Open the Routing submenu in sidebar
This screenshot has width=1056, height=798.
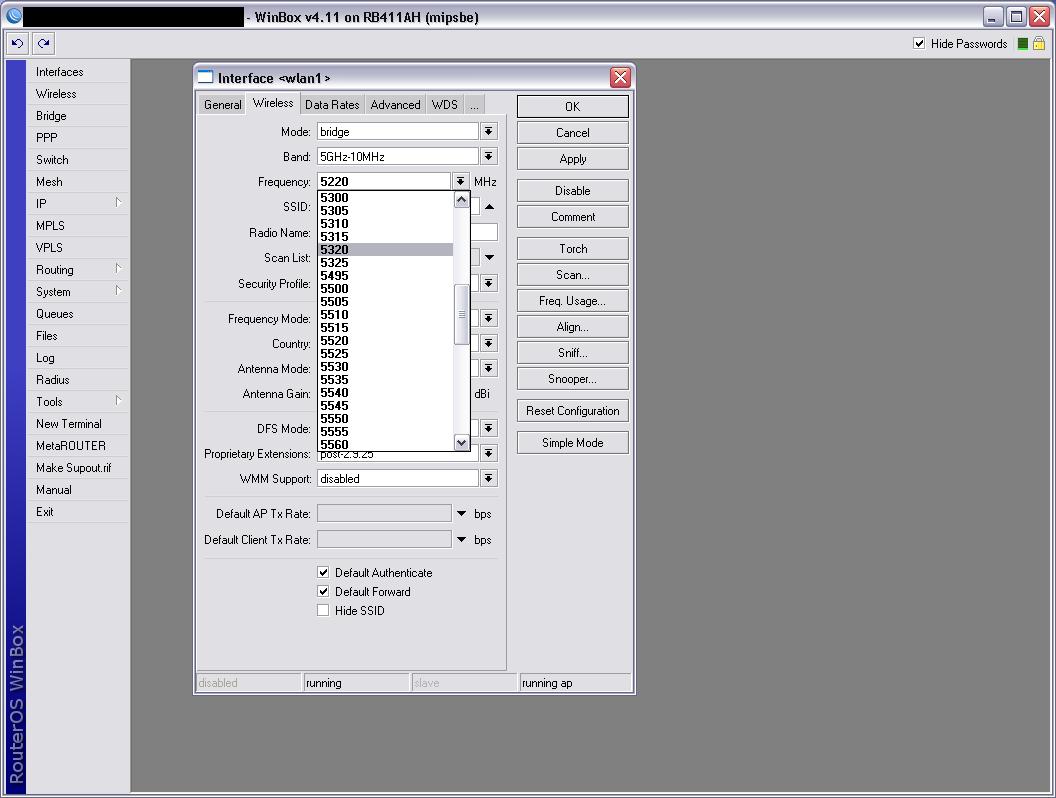point(77,269)
